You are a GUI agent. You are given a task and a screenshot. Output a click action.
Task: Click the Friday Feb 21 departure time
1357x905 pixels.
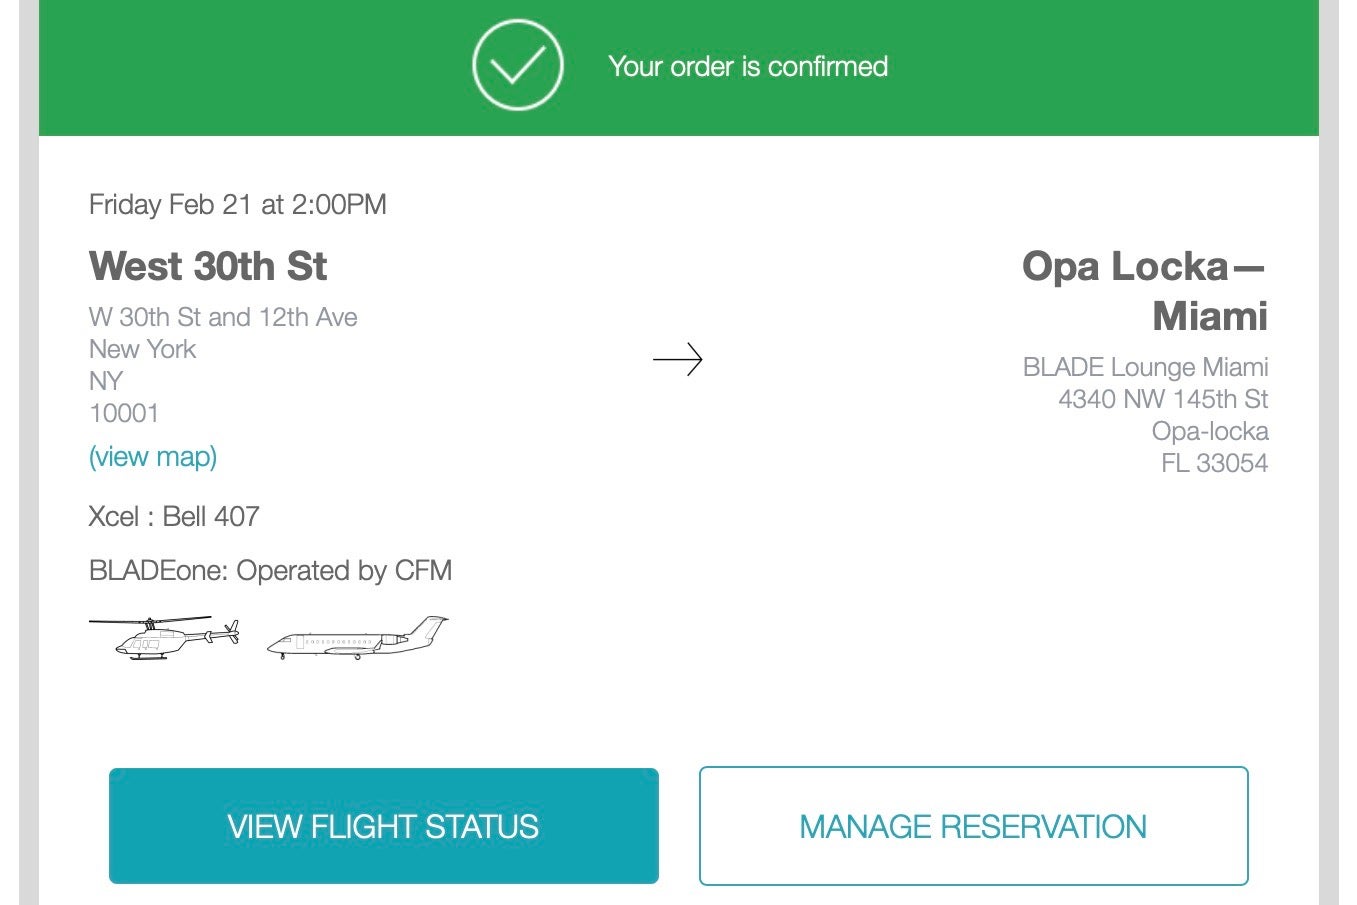click(237, 205)
